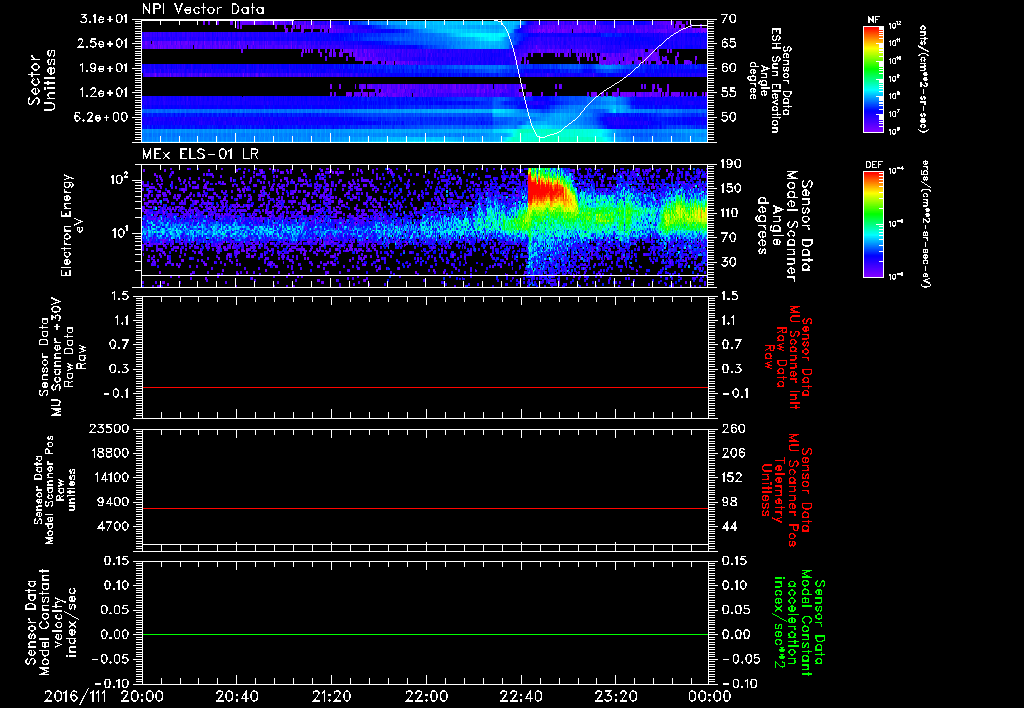
Task: Click the '110' scanner angle tick label
Action: click(x=731, y=213)
